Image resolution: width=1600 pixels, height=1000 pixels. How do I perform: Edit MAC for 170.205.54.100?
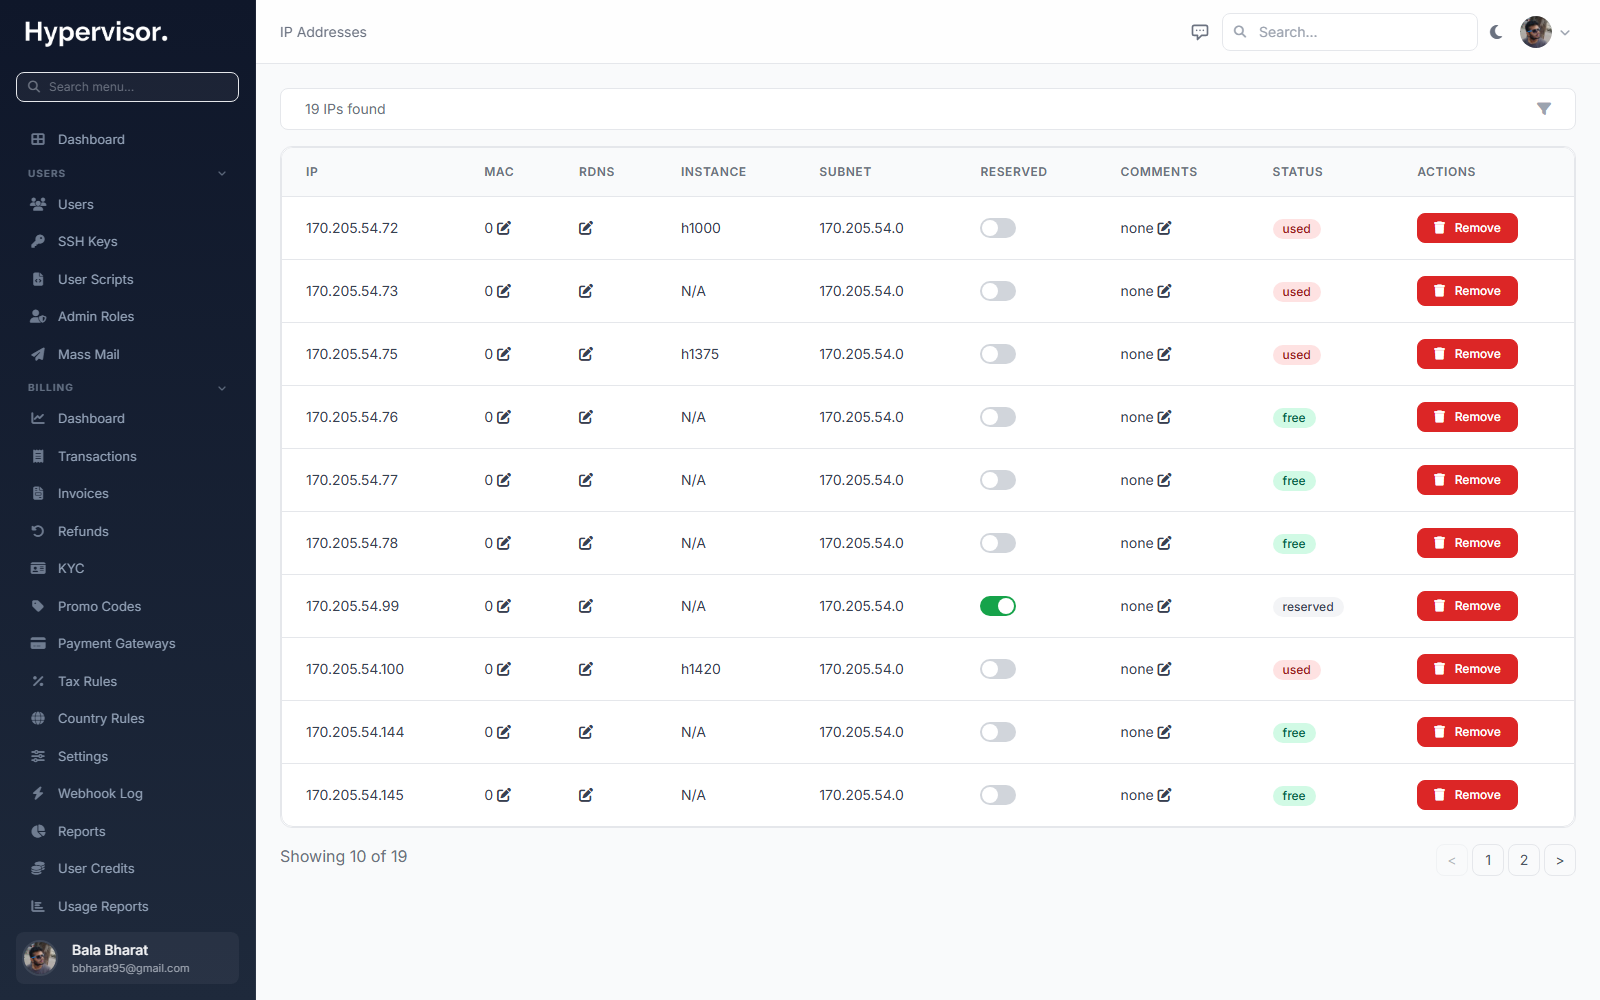504,669
